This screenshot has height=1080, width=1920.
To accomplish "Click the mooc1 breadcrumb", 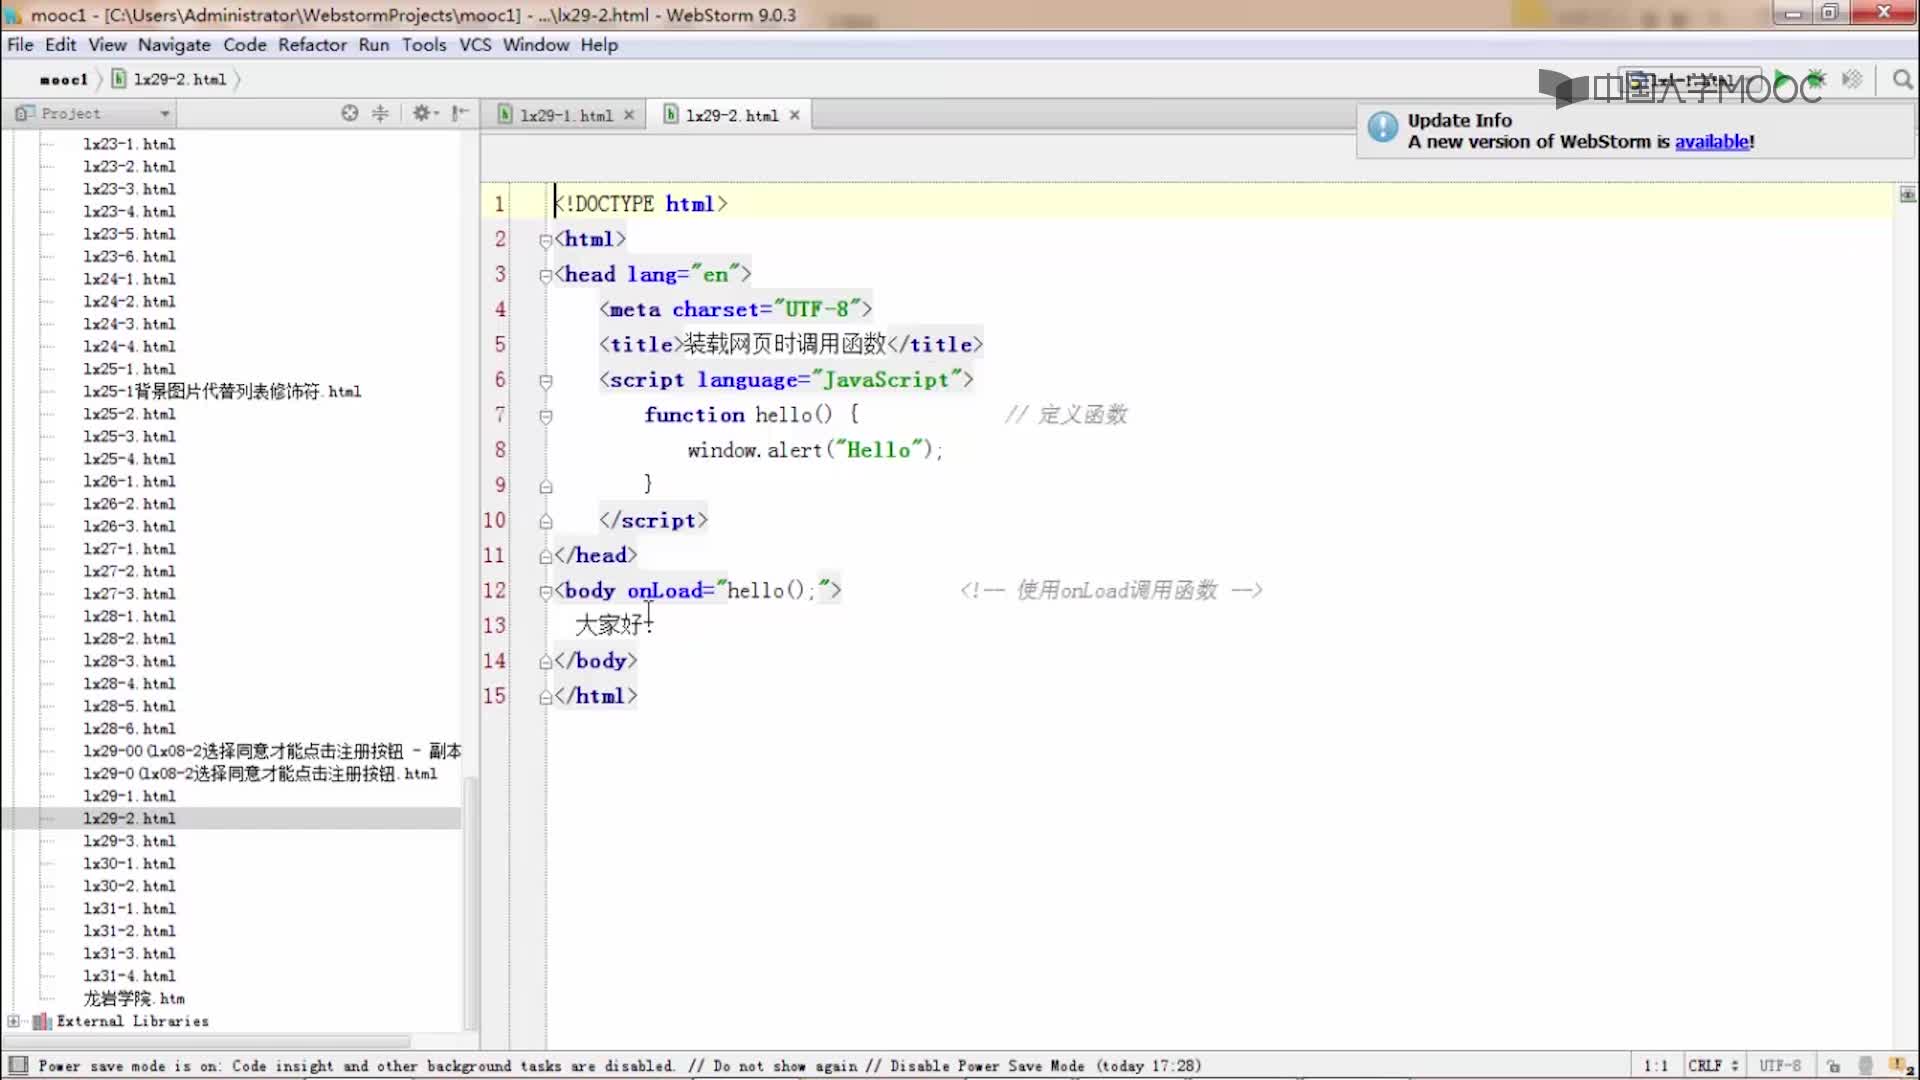I will pos(64,79).
